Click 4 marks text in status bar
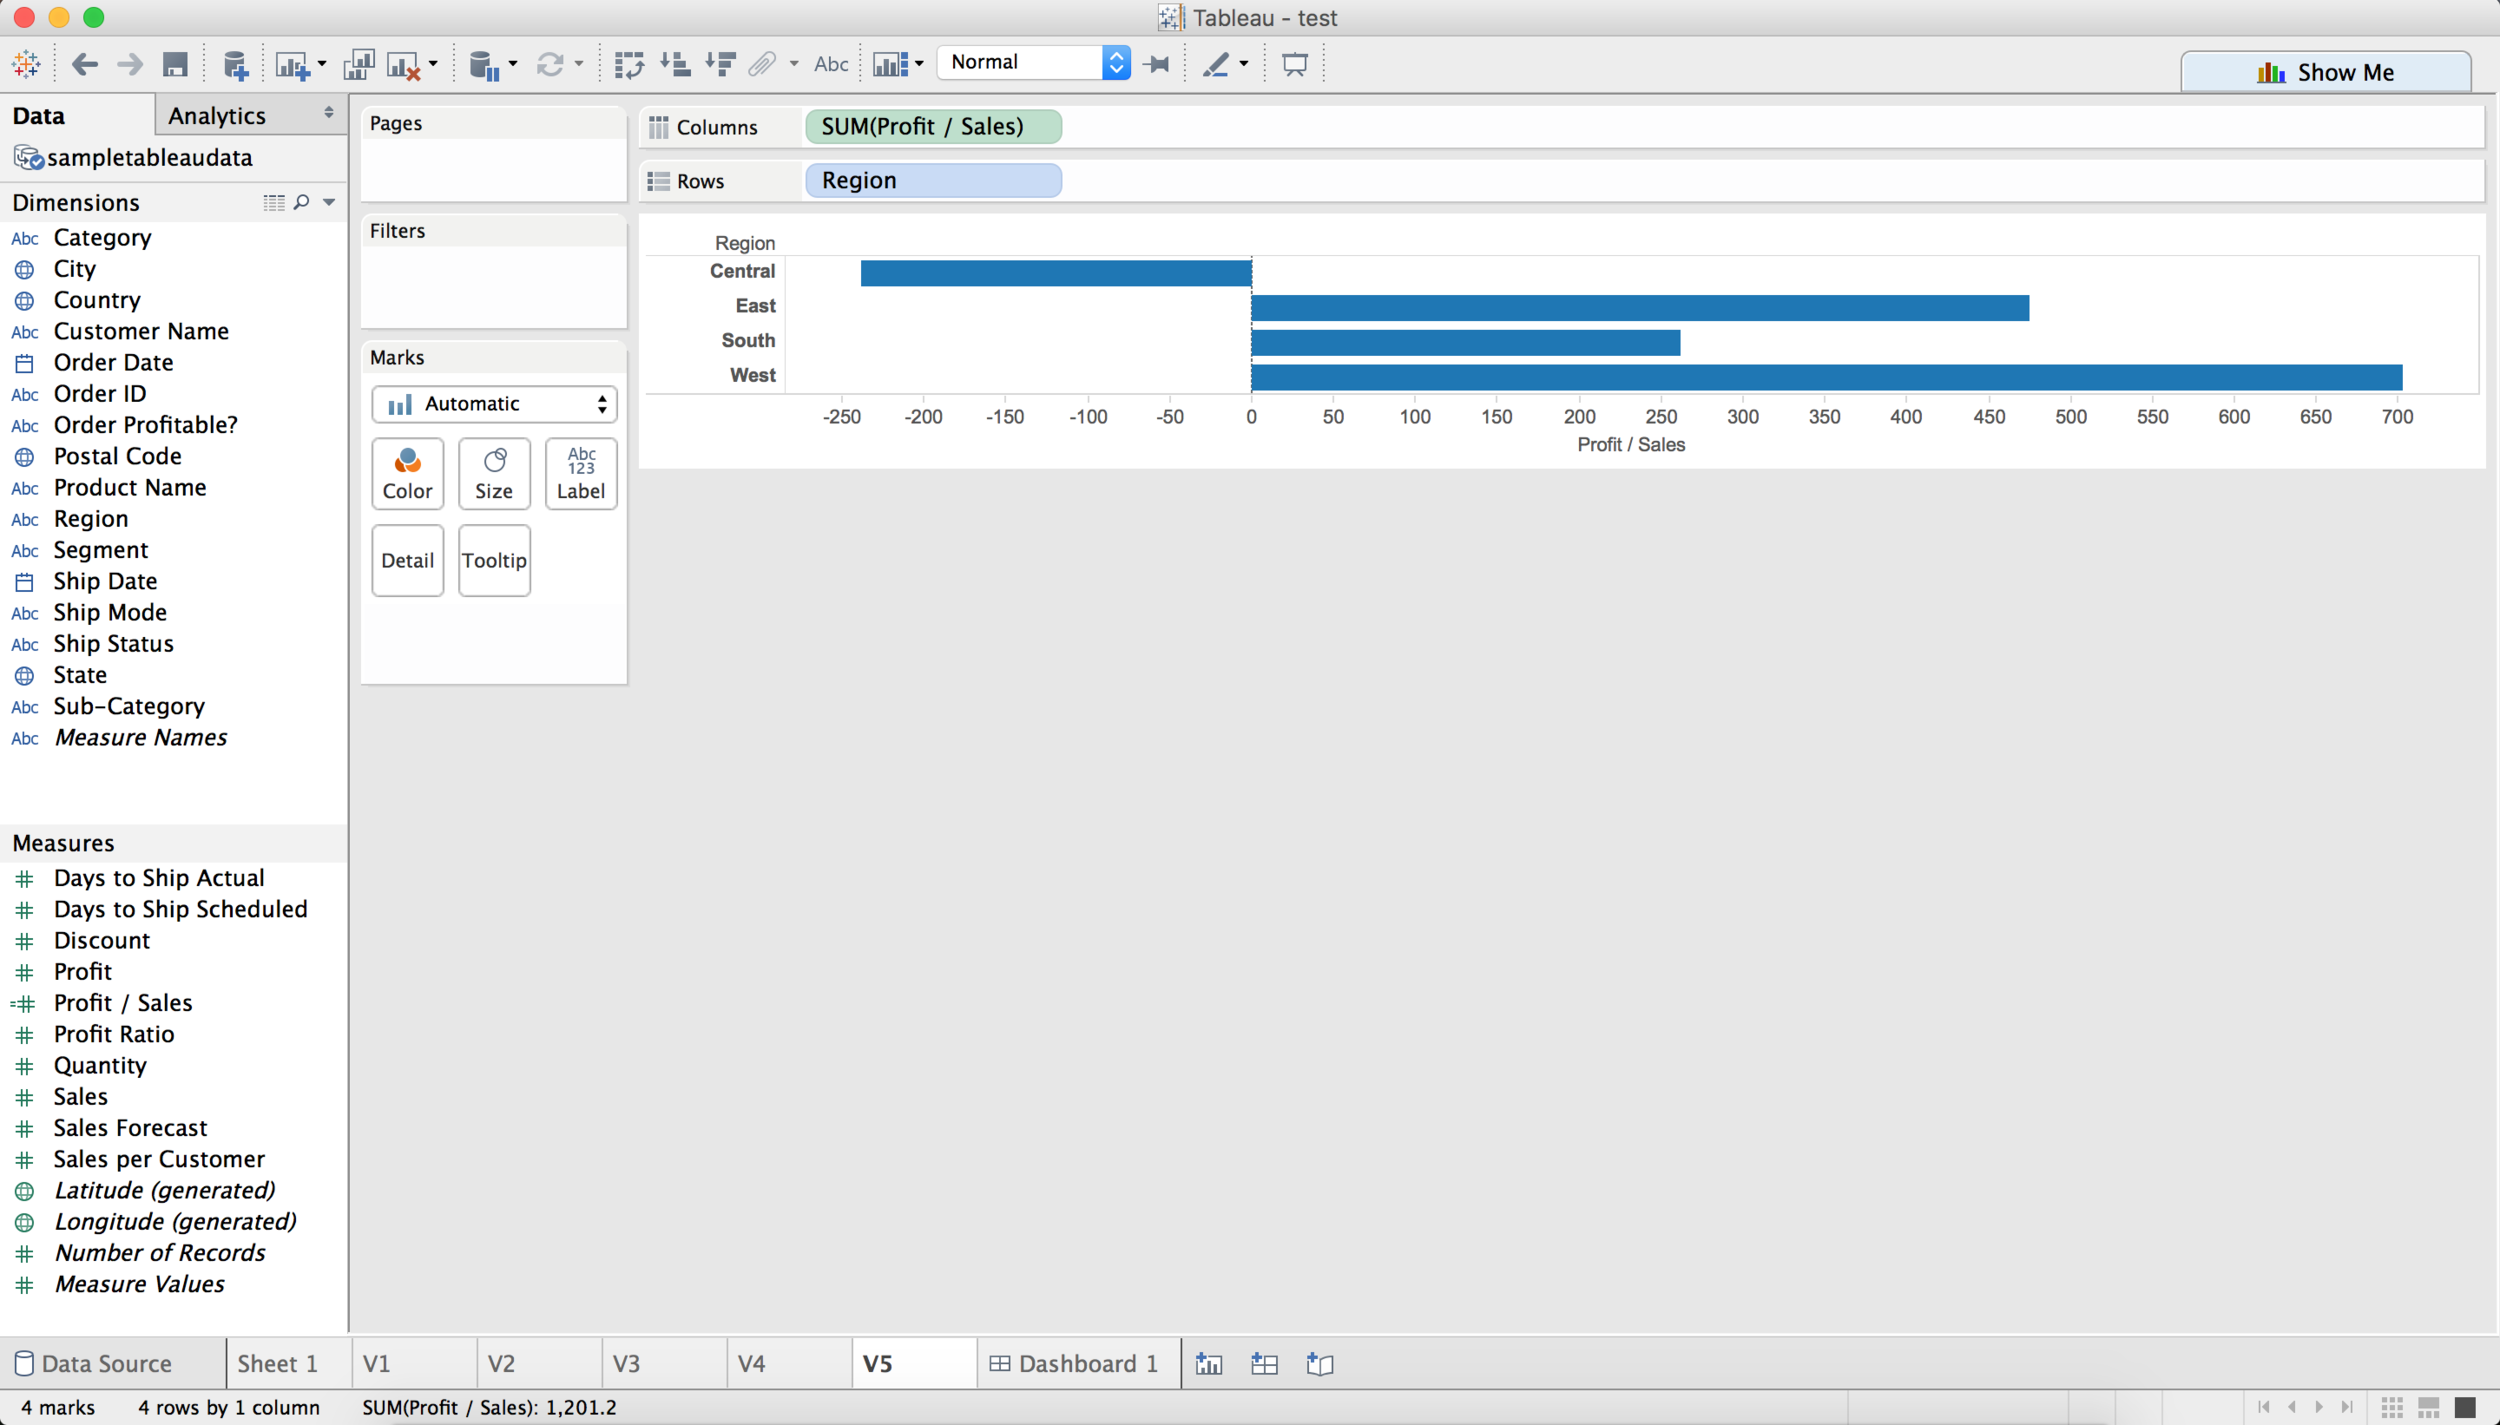 tap(58, 1407)
